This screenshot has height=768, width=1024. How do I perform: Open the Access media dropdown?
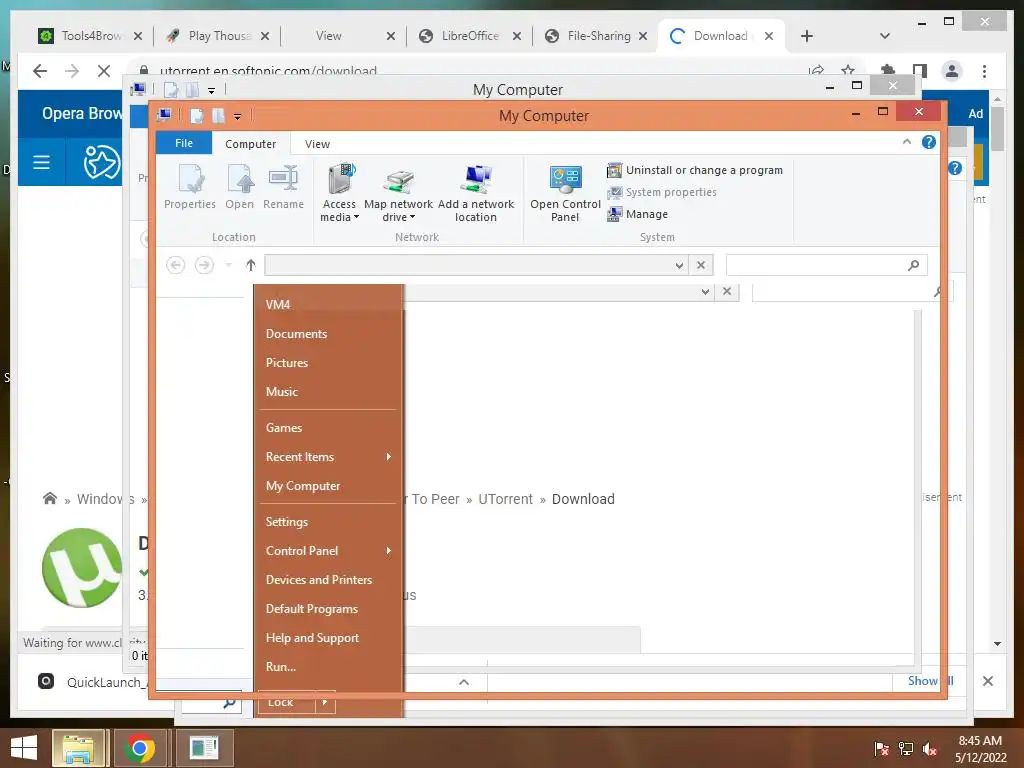340,193
